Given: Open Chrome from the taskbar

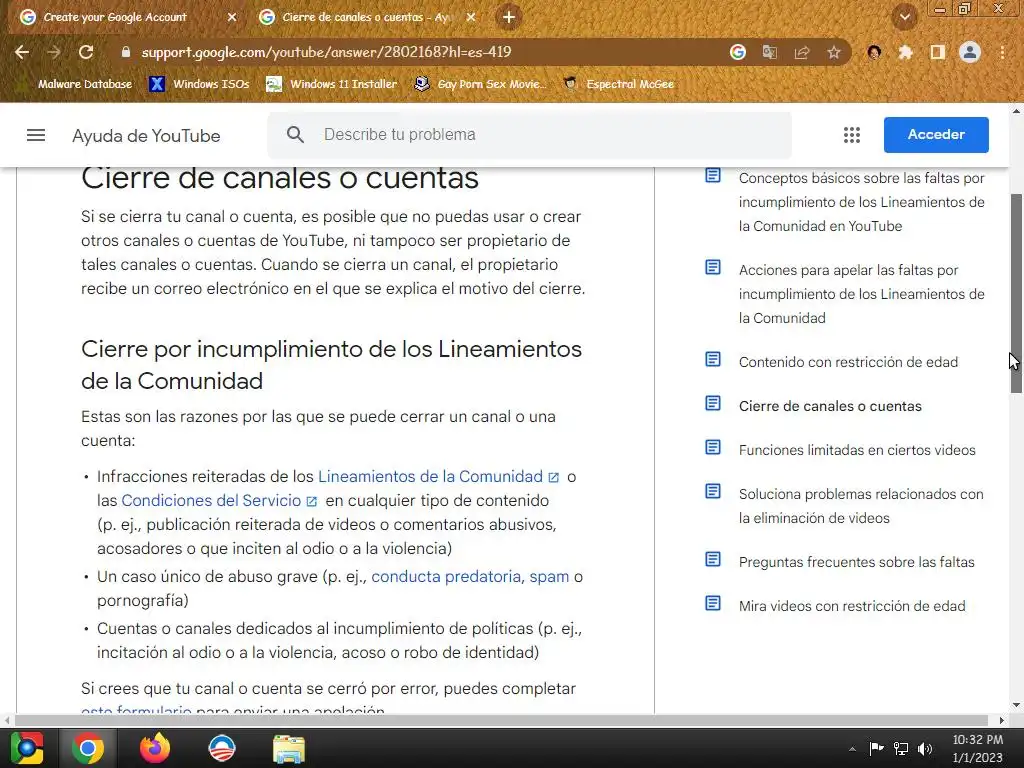Looking at the screenshot, I should (88, 748).
